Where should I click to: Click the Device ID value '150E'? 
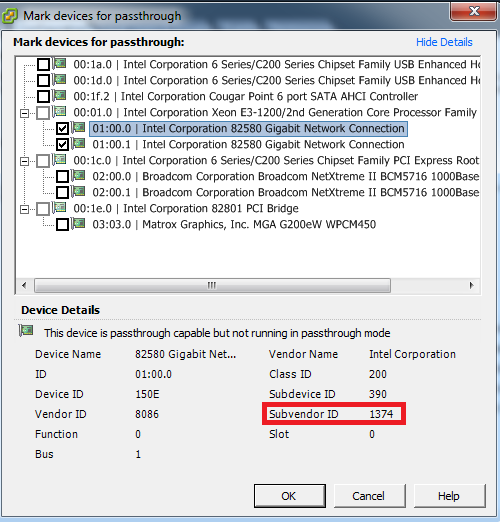[x=147, y=394]
